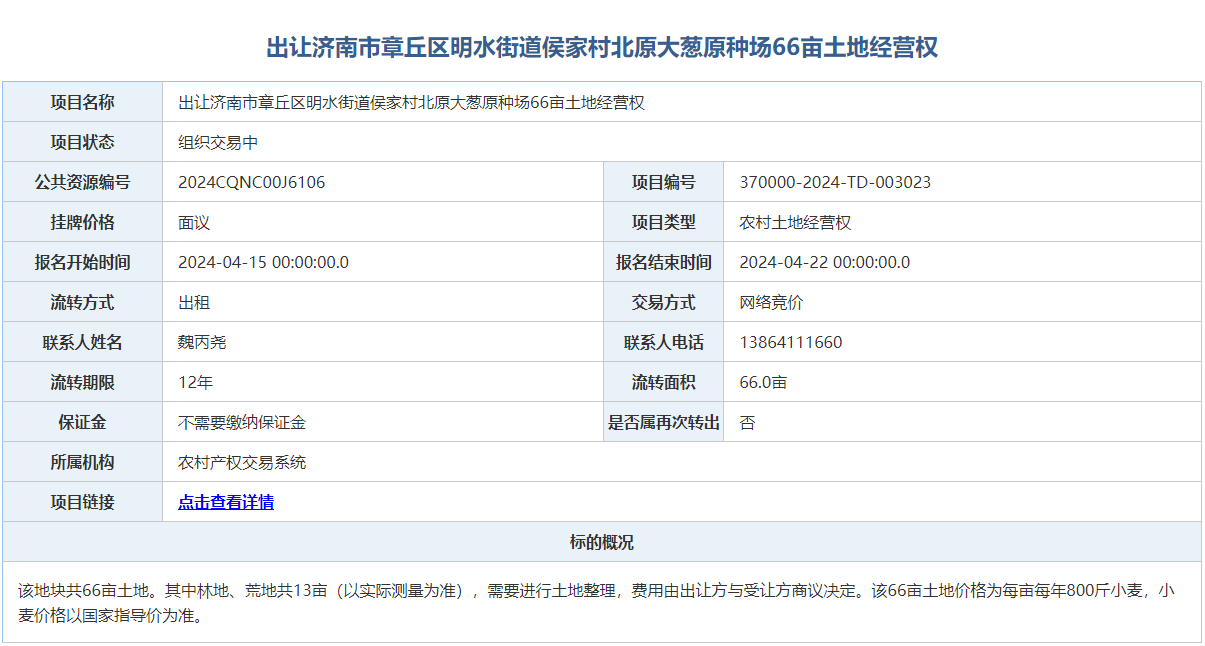Click the 流转方式 label
This screenshot has width=1205, height=646.
pyautogui.click(x=83, y=302)
